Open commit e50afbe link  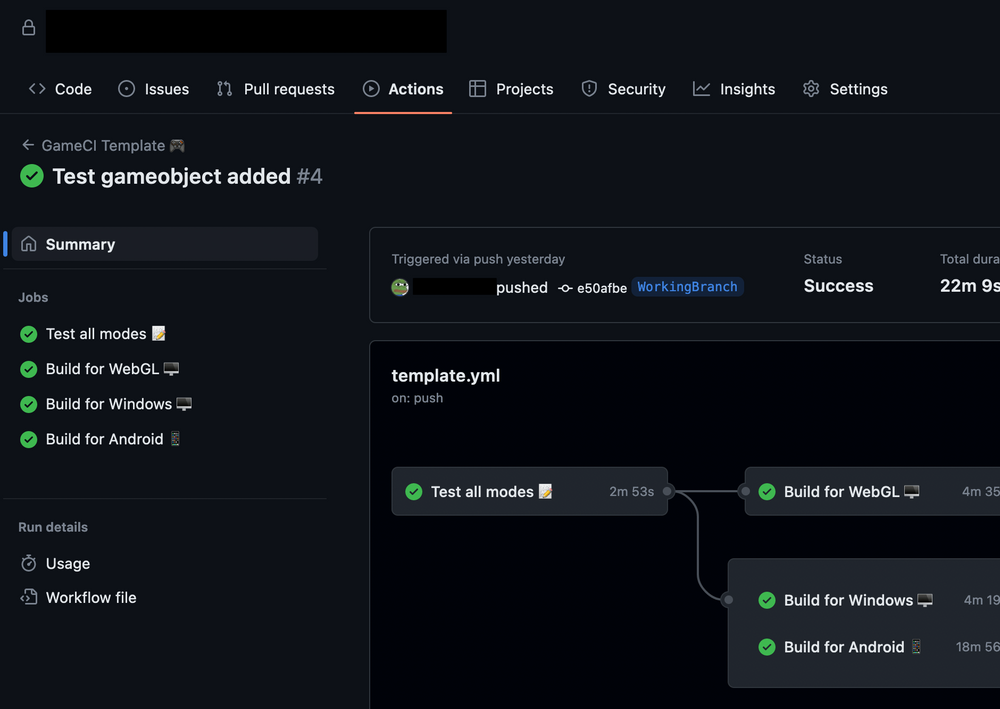pos(602,288)
